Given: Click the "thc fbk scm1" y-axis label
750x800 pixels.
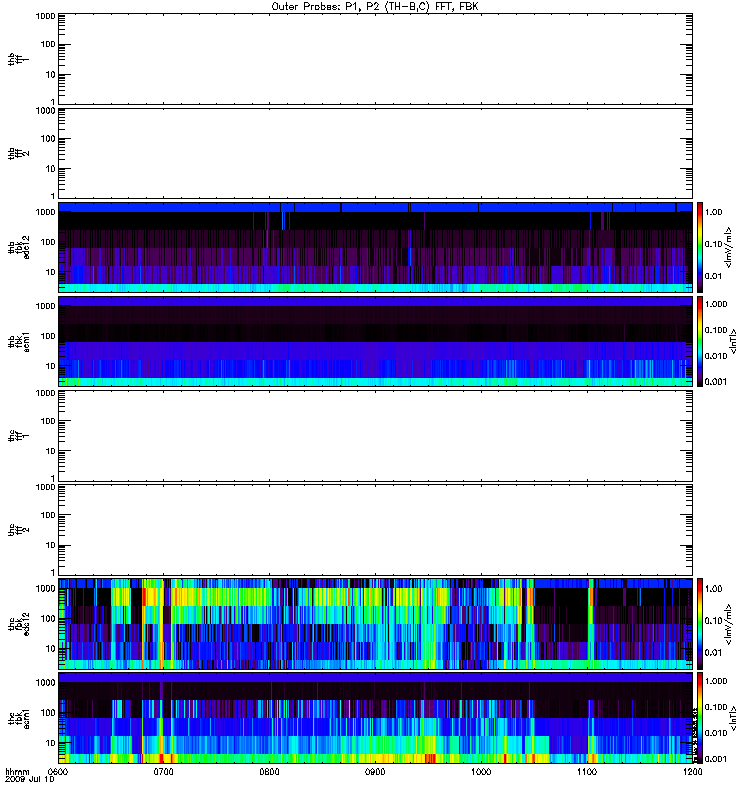Looking at the screenshot, I should [x=18, y=718].
